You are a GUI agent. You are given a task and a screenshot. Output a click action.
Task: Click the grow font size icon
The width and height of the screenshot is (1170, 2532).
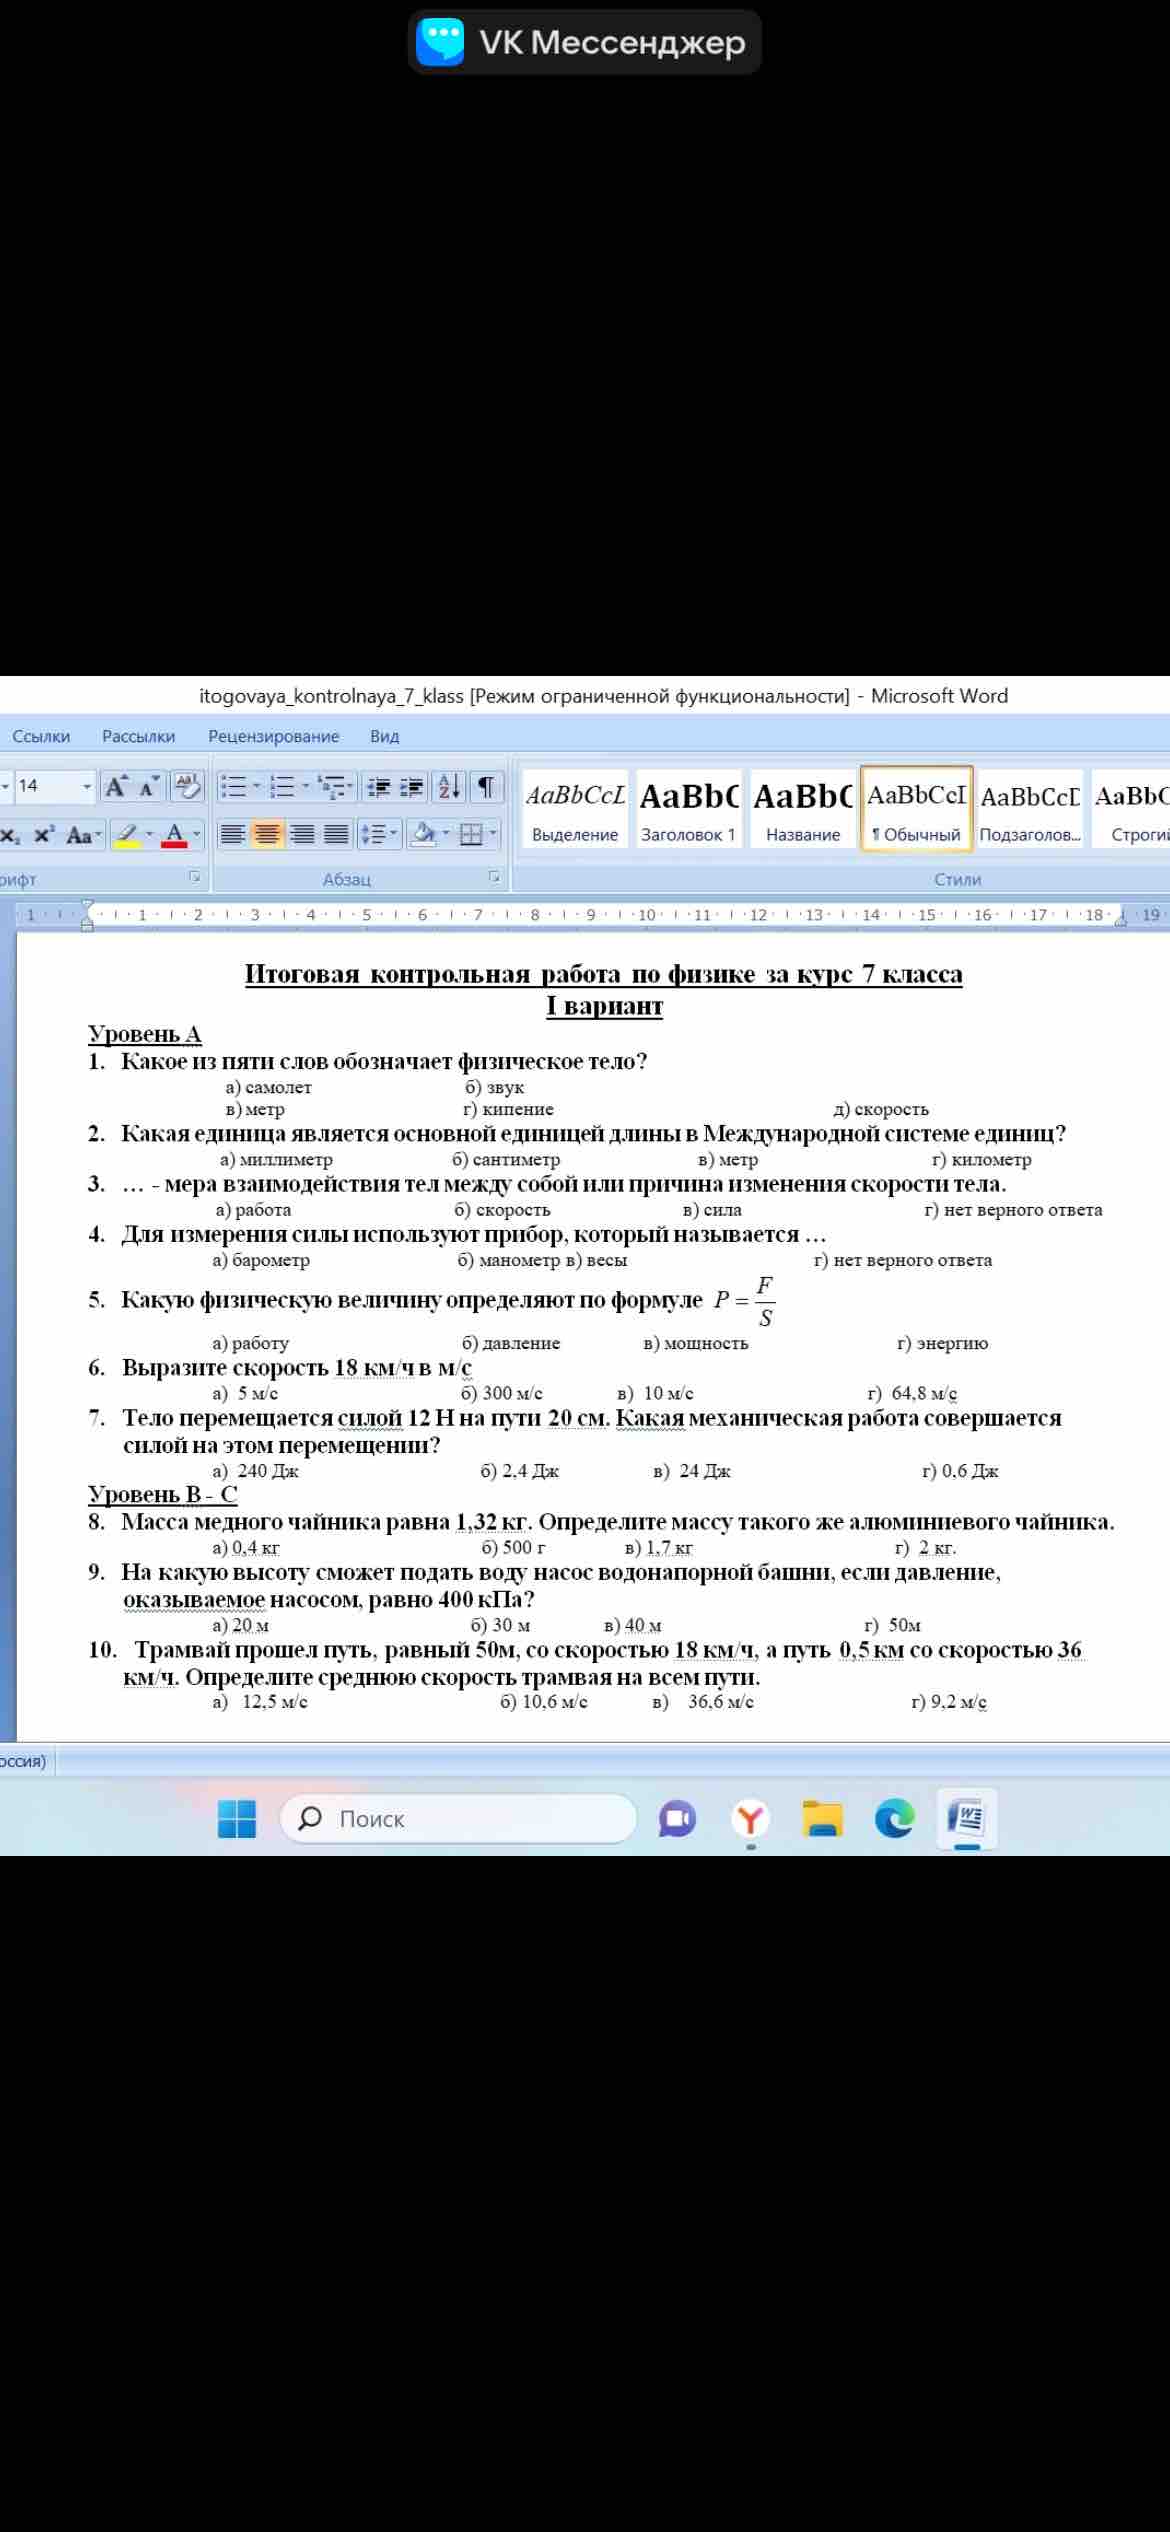pyautogui.click(x=117, y=786)
